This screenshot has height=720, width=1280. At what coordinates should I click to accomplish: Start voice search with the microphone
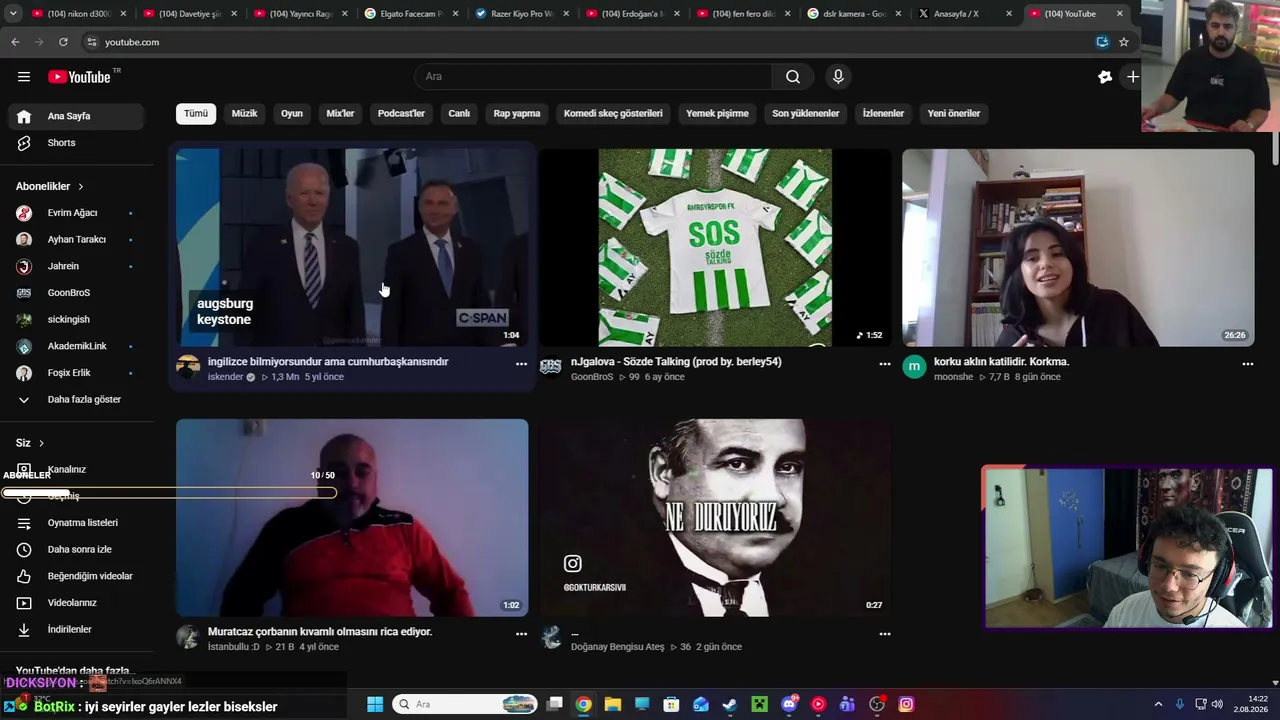click(838, 77)
